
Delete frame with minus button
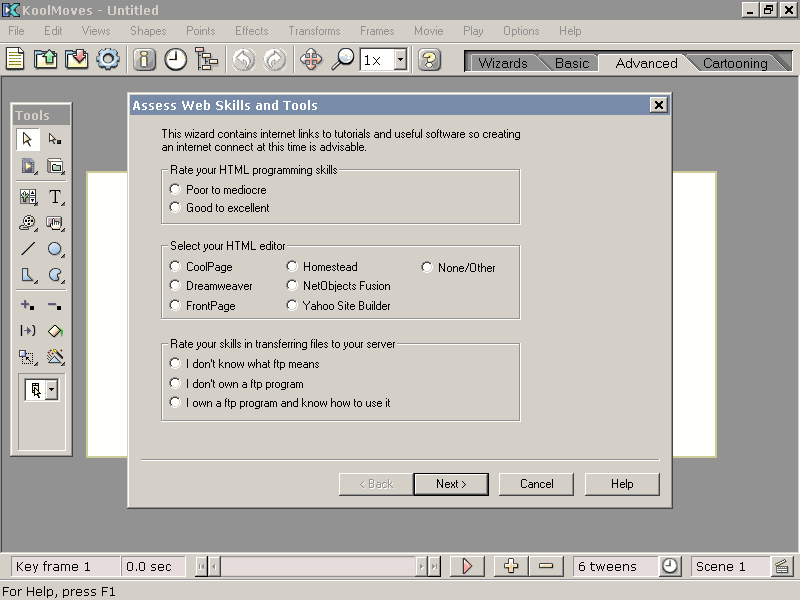coord(546,566)
